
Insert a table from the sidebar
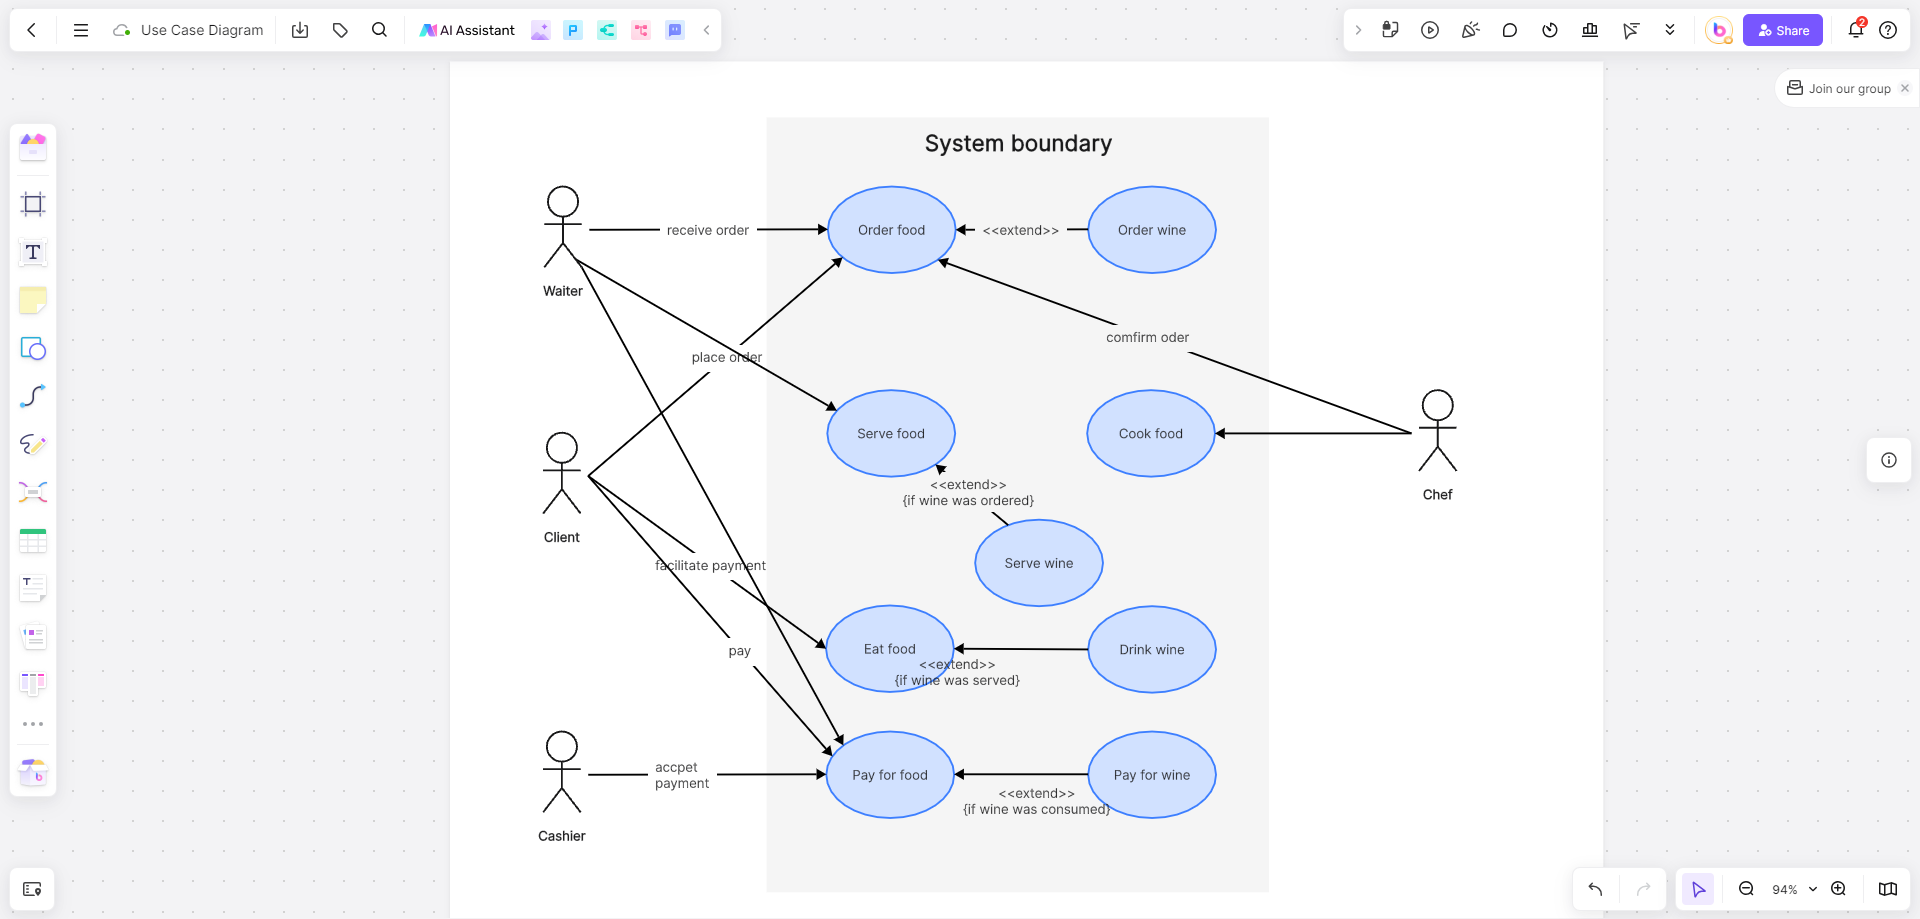(33, 541)
